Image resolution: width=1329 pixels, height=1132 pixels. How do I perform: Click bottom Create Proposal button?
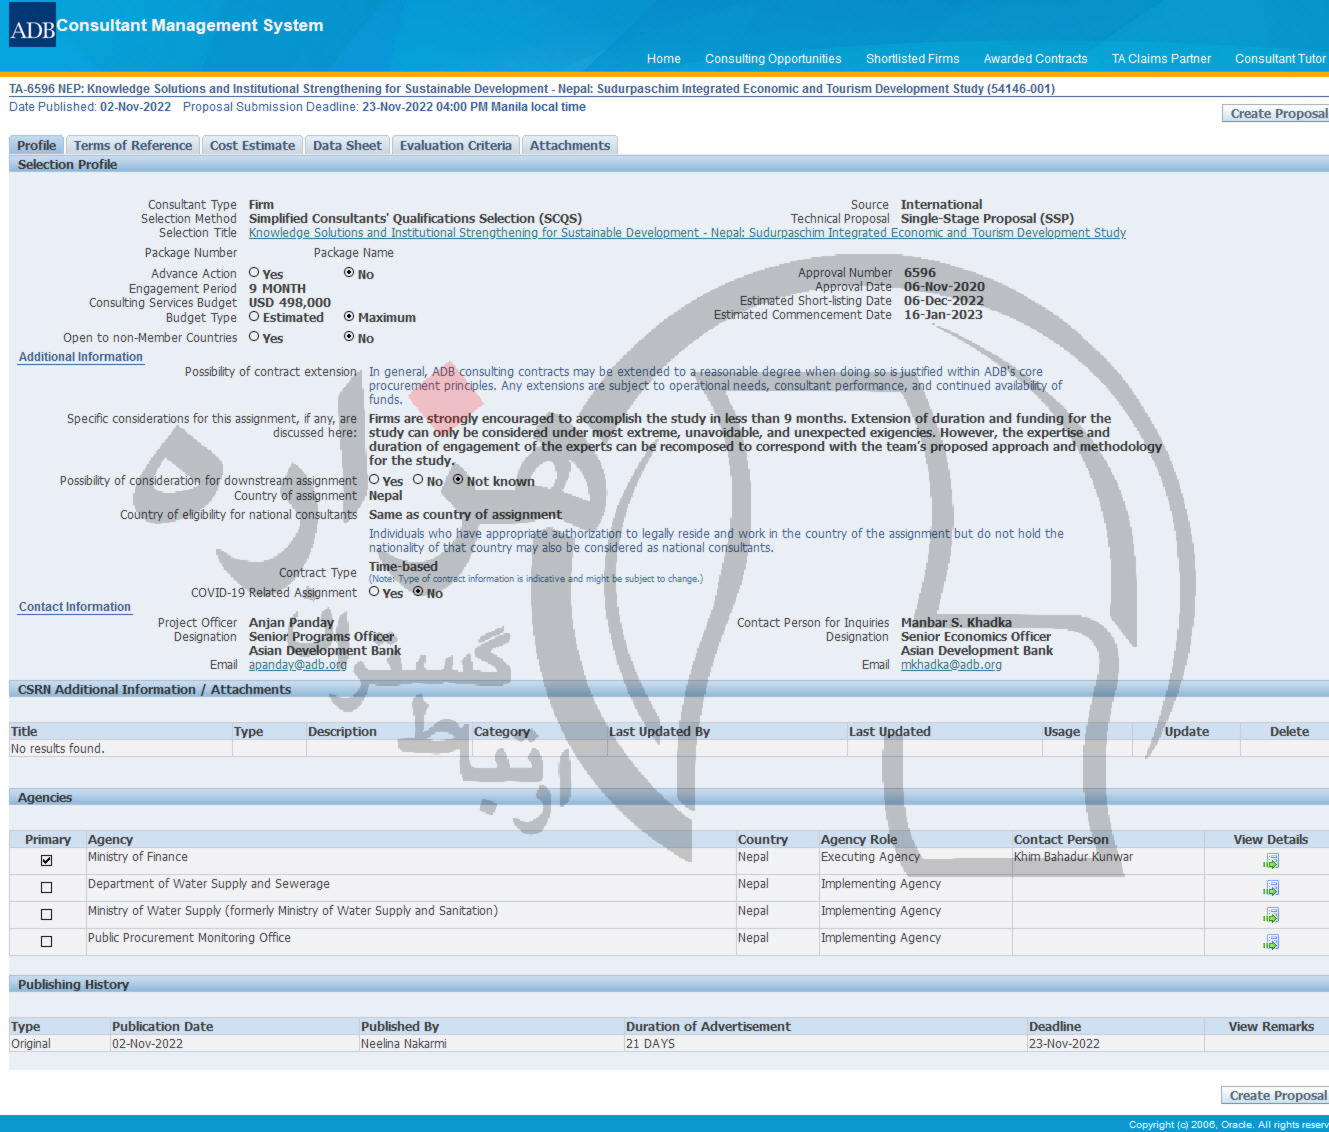(x=1275, y=1096)
